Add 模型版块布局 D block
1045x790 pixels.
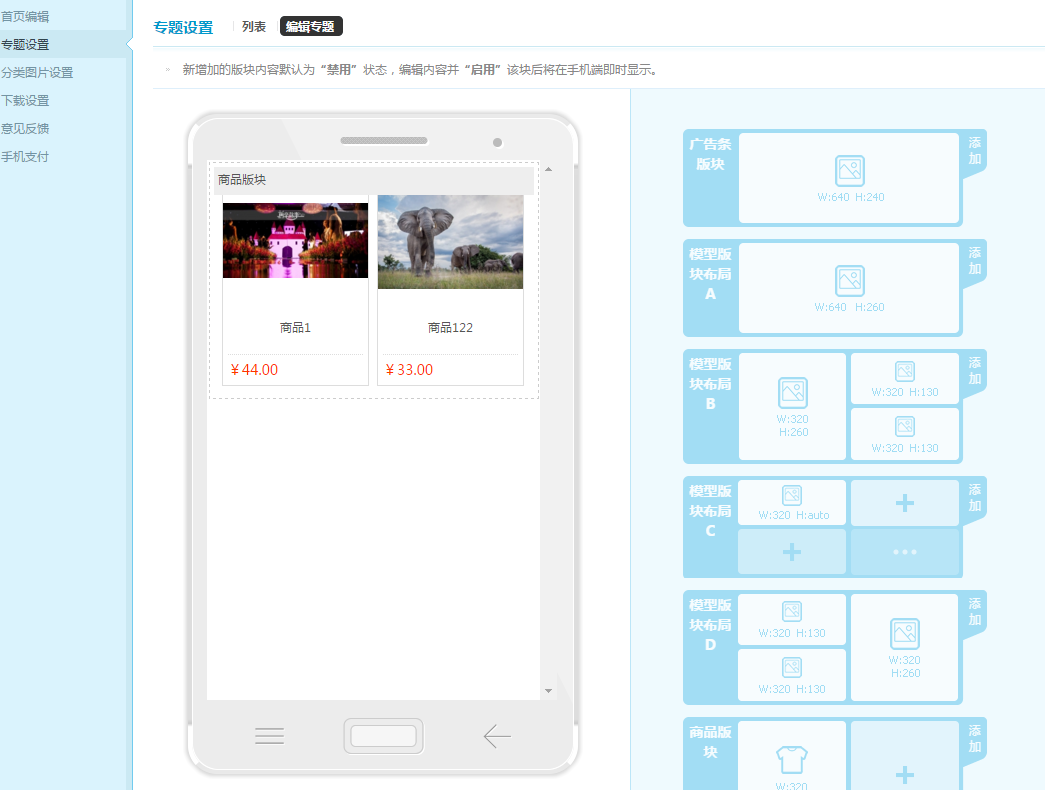tap(974, 611)
